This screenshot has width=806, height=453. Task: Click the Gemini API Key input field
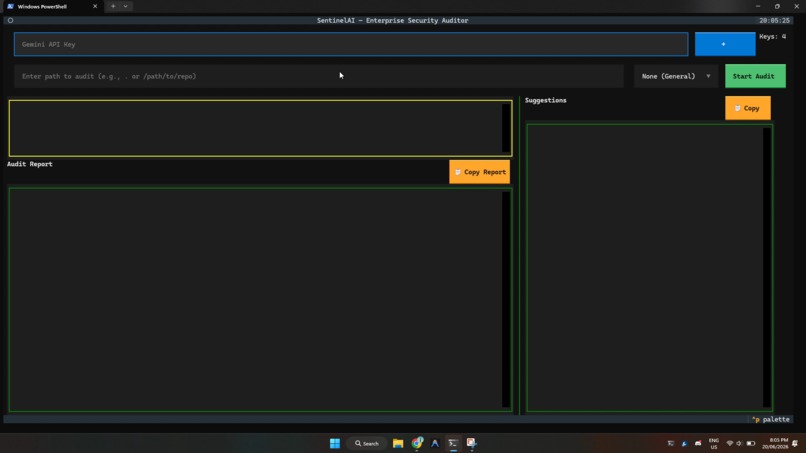[x=351, y=44]
